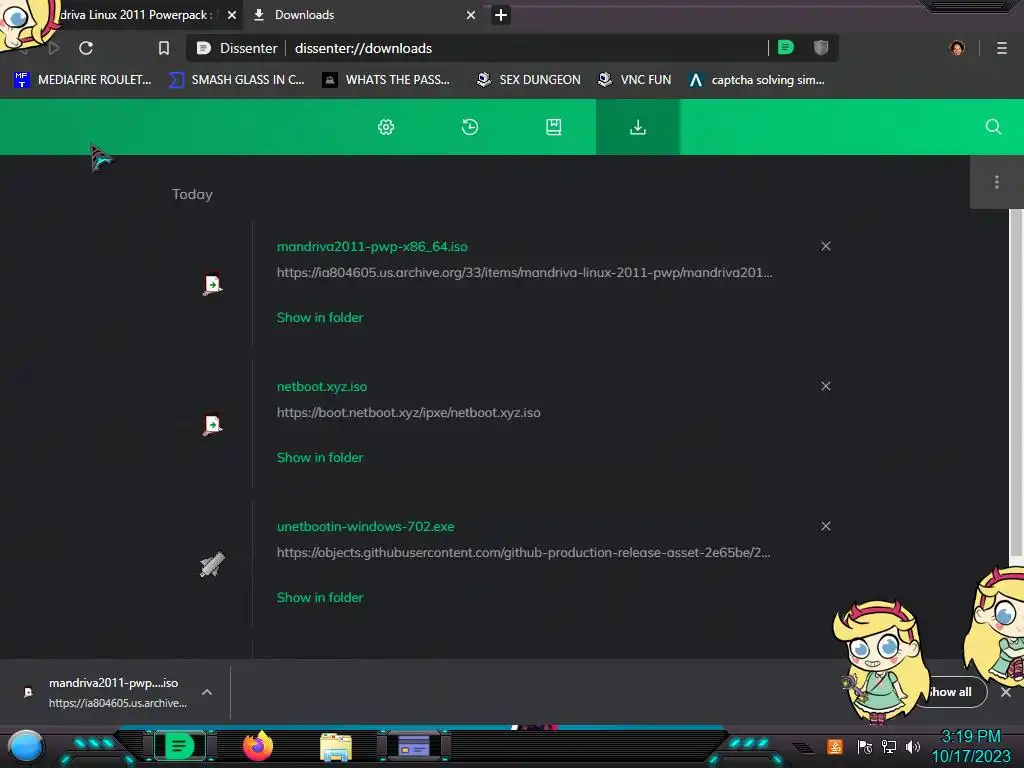The height and width of the screenshot is (768, 1024).
Task: Reload the page with the refresh icon
Action: pos(86,48)
